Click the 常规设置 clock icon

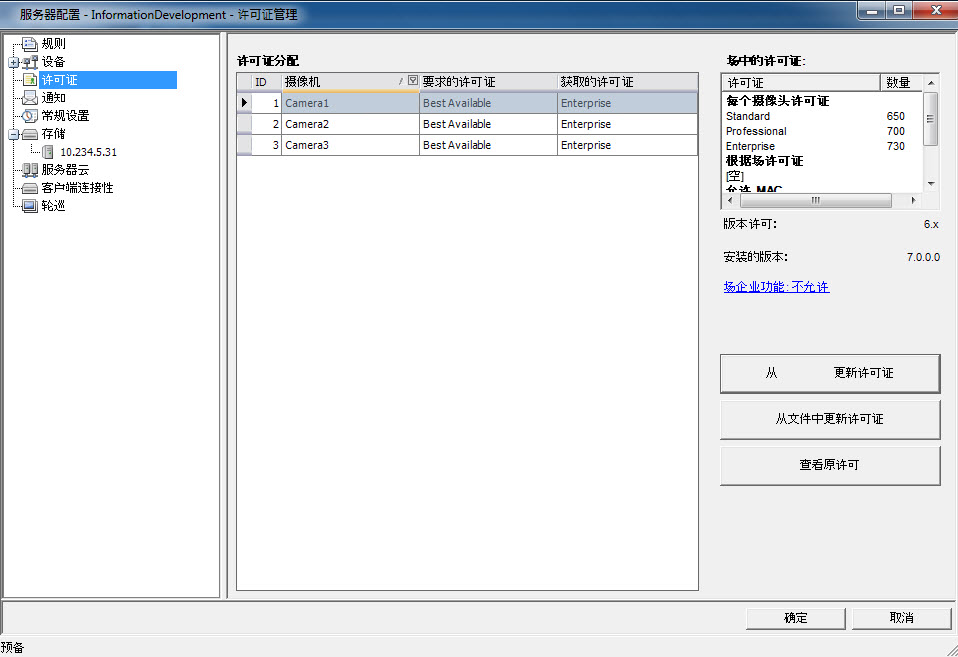29,116
